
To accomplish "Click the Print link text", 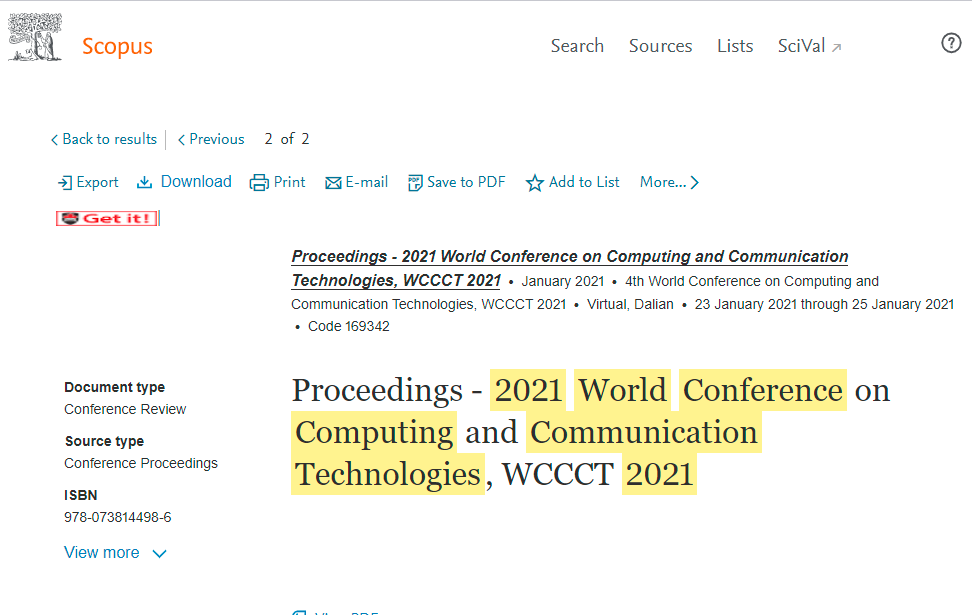I will tap(289, 182).
